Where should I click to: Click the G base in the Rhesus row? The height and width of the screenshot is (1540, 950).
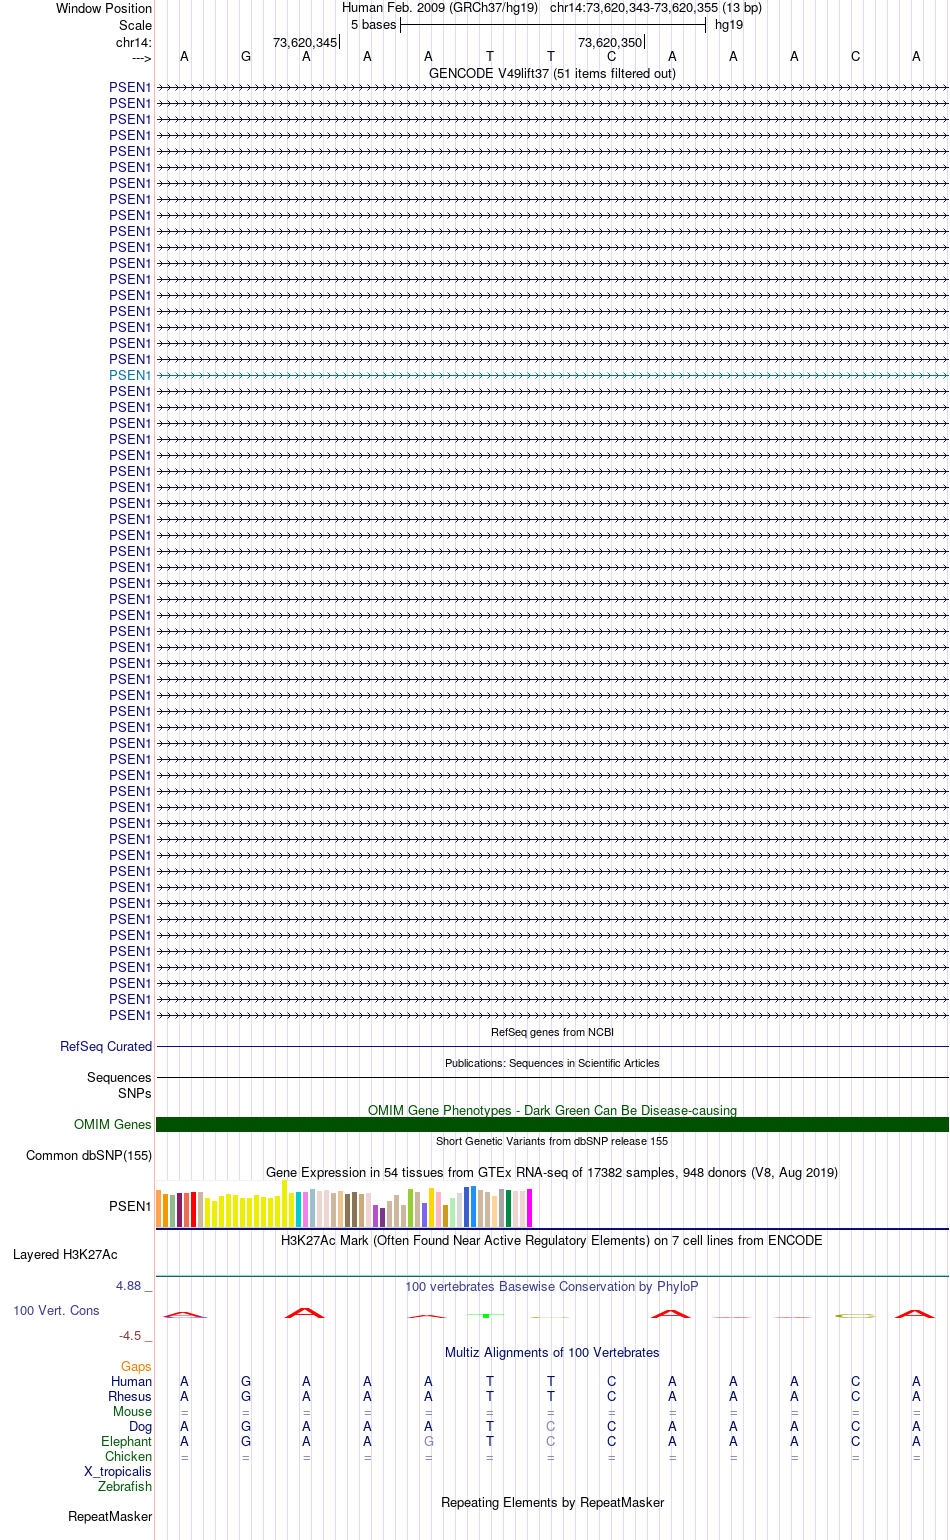(246, 1397)
